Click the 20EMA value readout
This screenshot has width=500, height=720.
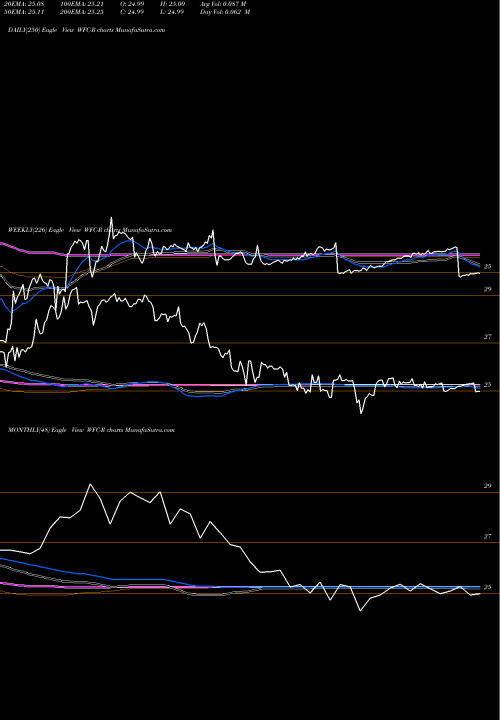click(26, 4)
